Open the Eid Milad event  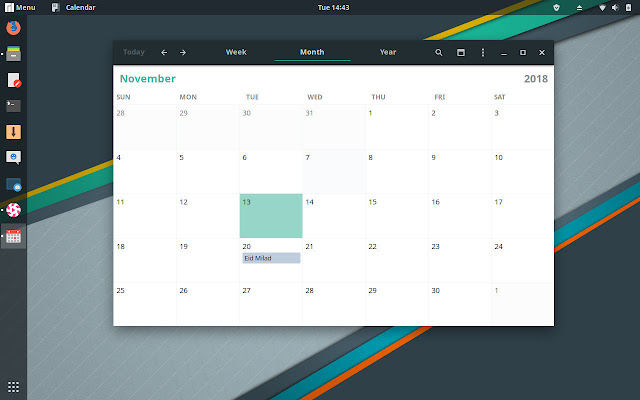pos(271,258)
